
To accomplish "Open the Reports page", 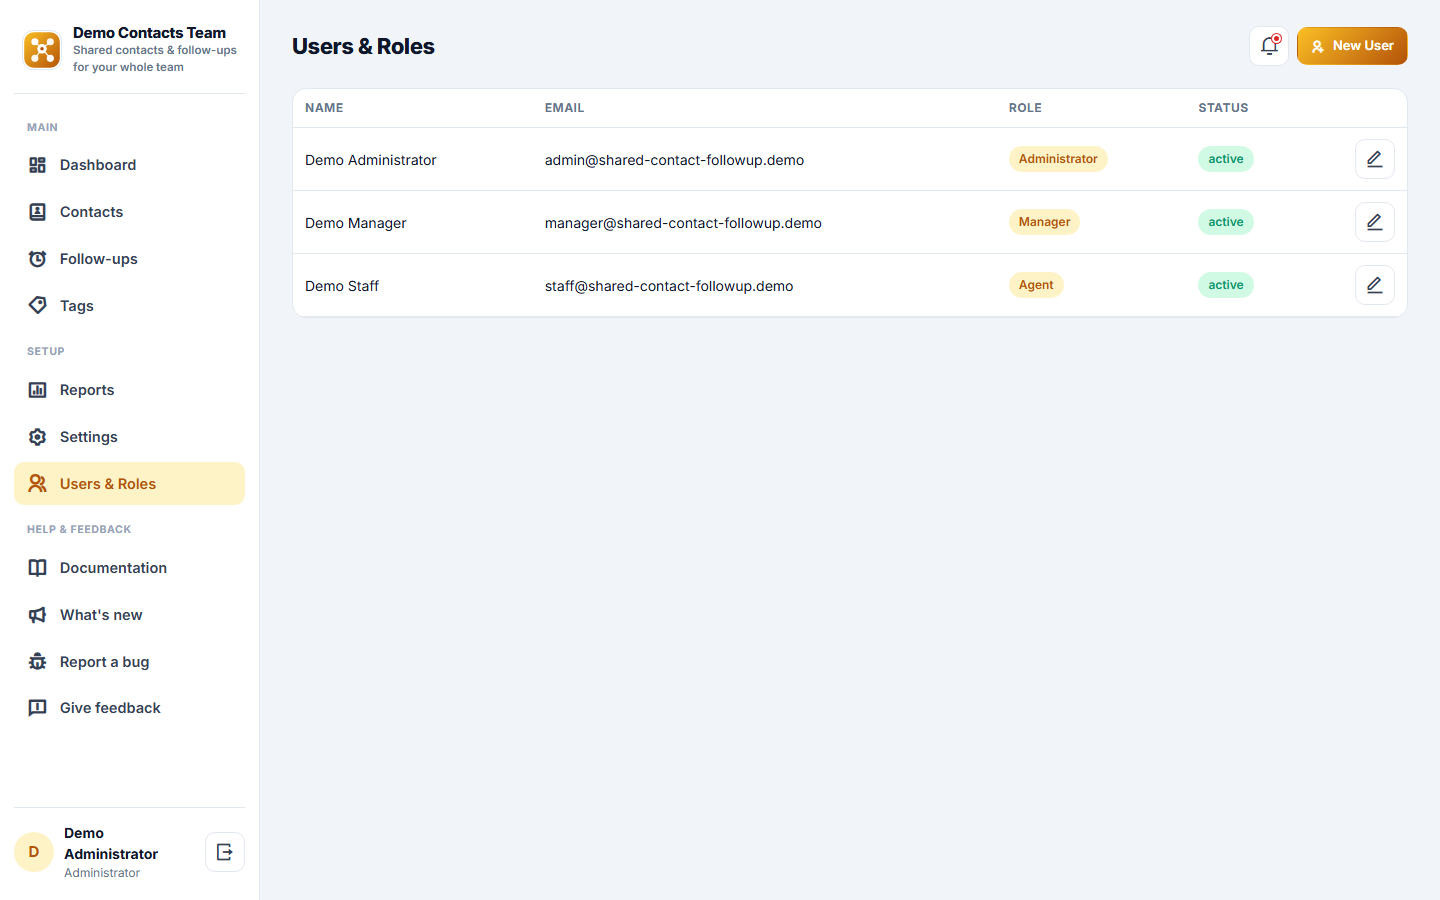I will click(x=129, y=390).
